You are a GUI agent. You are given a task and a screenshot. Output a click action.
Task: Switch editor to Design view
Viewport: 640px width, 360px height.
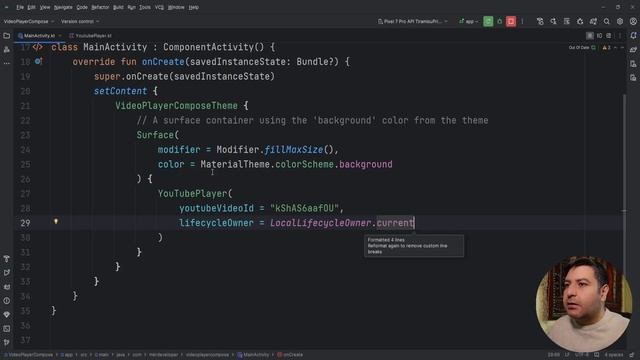(609, 36)
